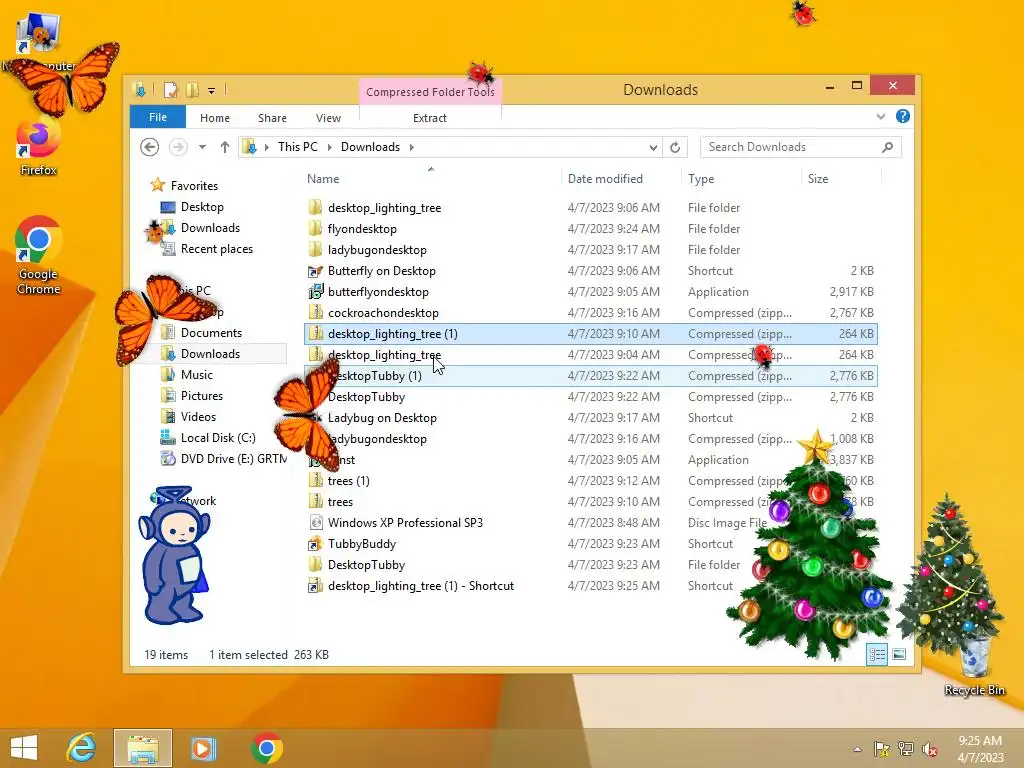This screenshot has height=768, width=1024.
Task: Click the search magnifier icon
Action: pyautogui.click(x=887, y=147)
